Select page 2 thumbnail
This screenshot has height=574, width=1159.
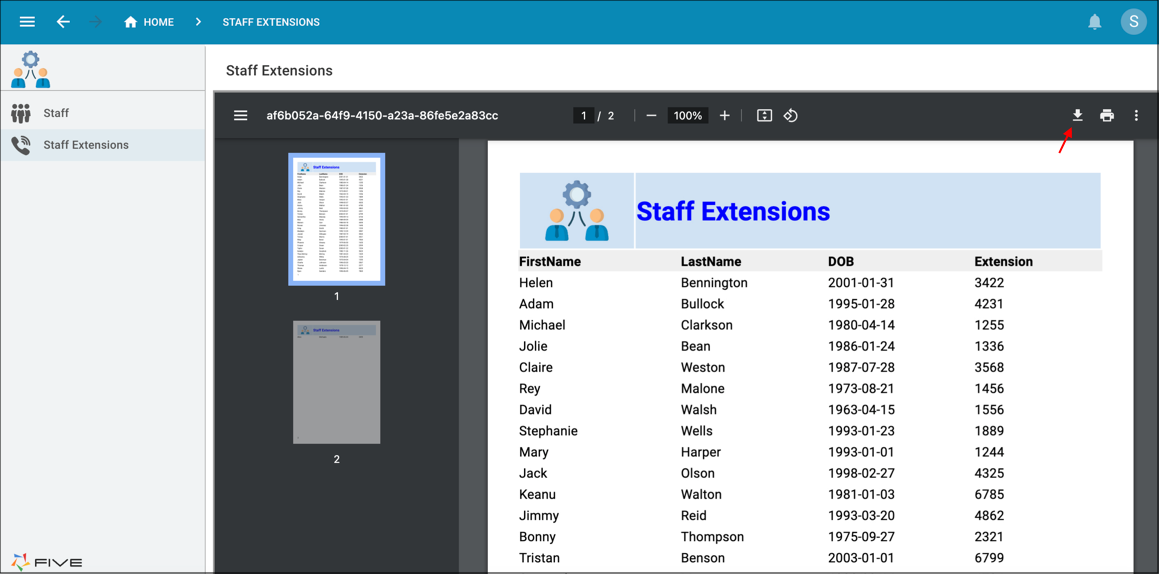[336, 382]
